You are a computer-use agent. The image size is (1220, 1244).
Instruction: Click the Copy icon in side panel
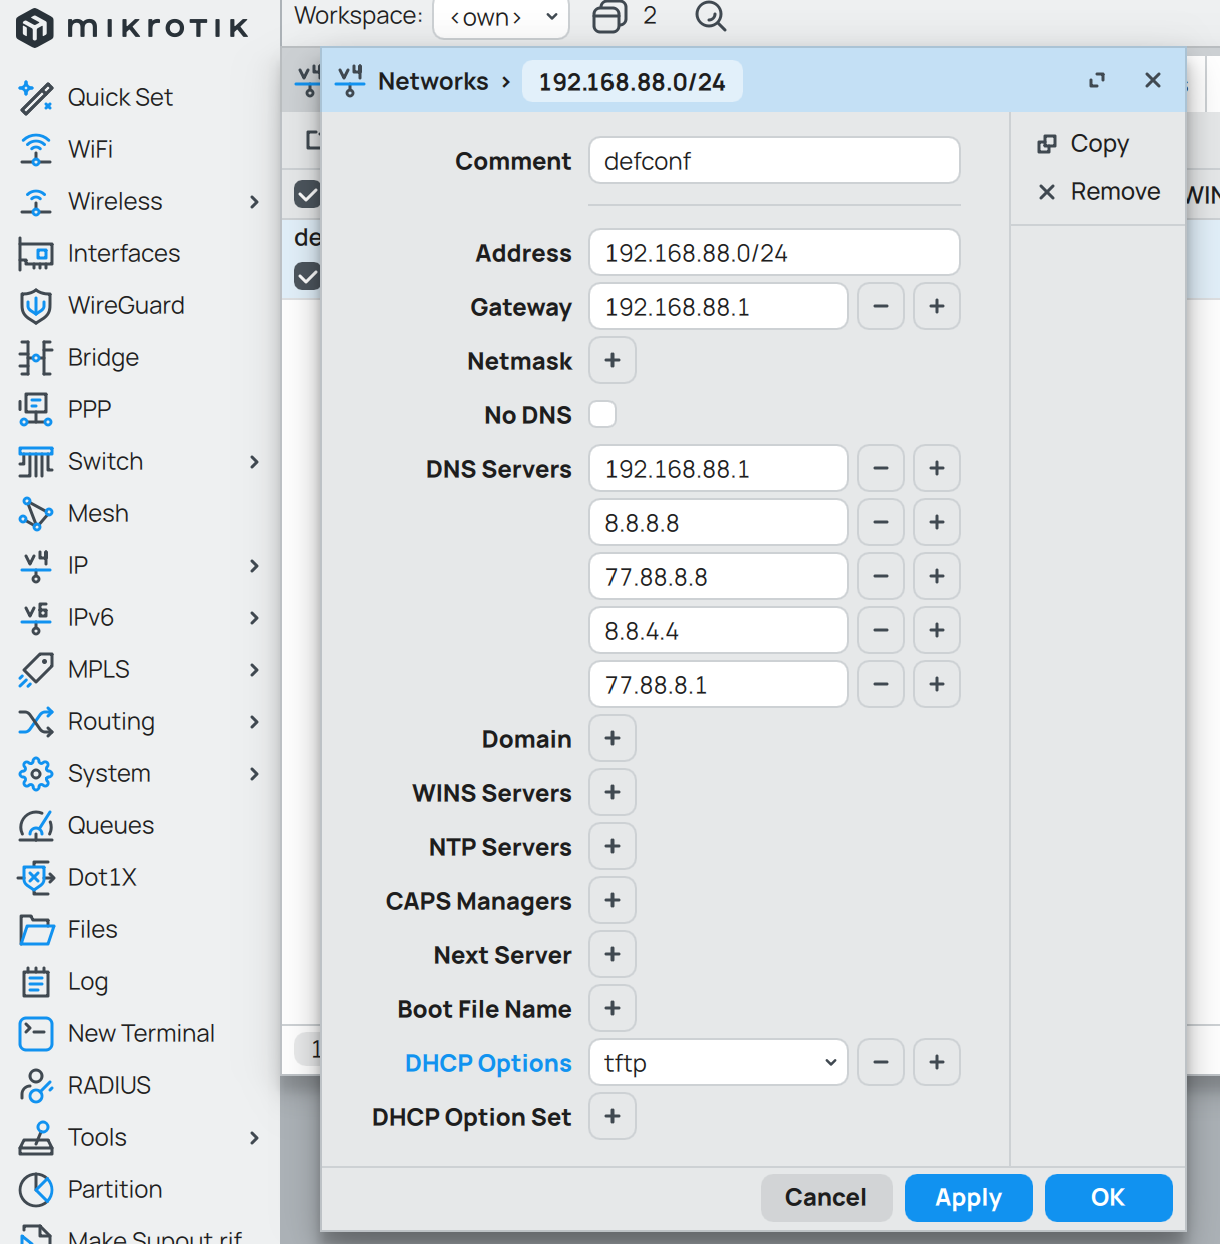click(x=1047, y=144)
